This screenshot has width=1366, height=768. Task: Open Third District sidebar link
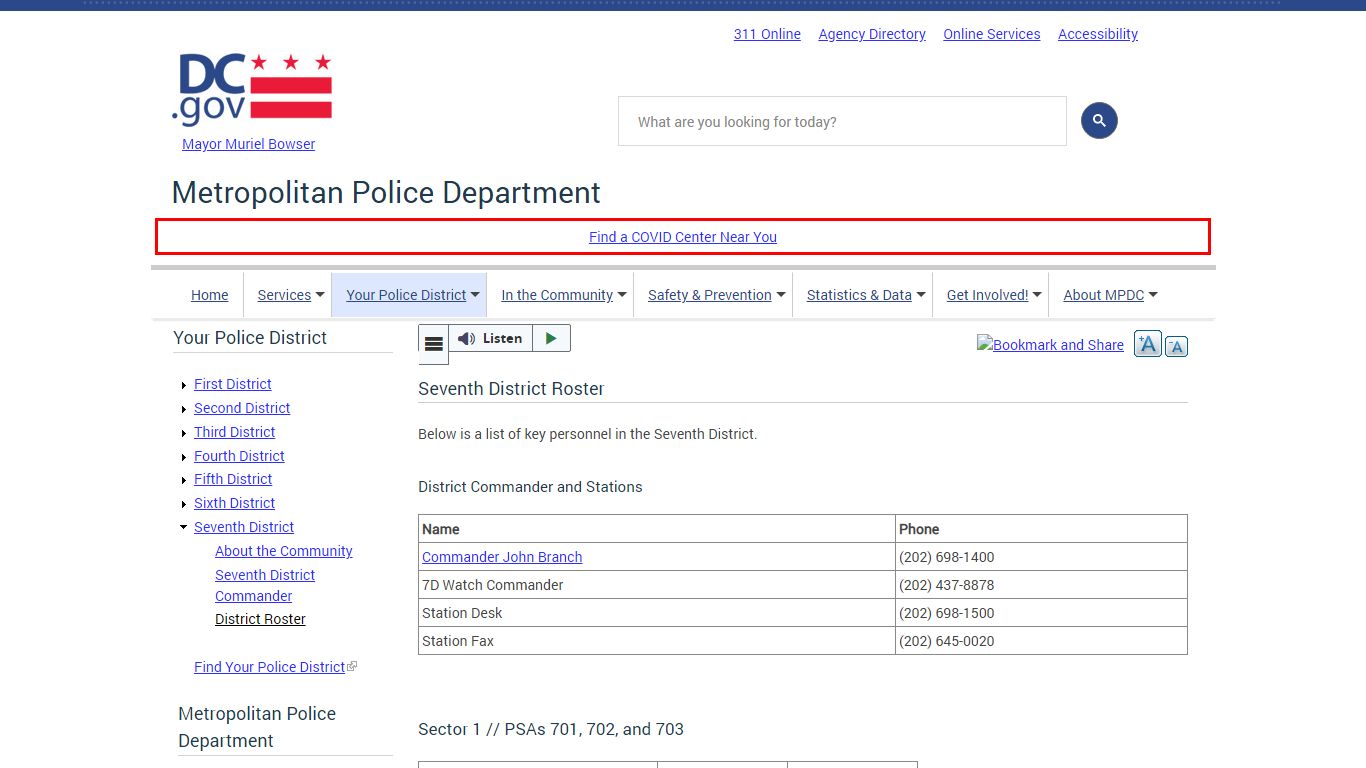pyautogui.click(x=234, y=432)
